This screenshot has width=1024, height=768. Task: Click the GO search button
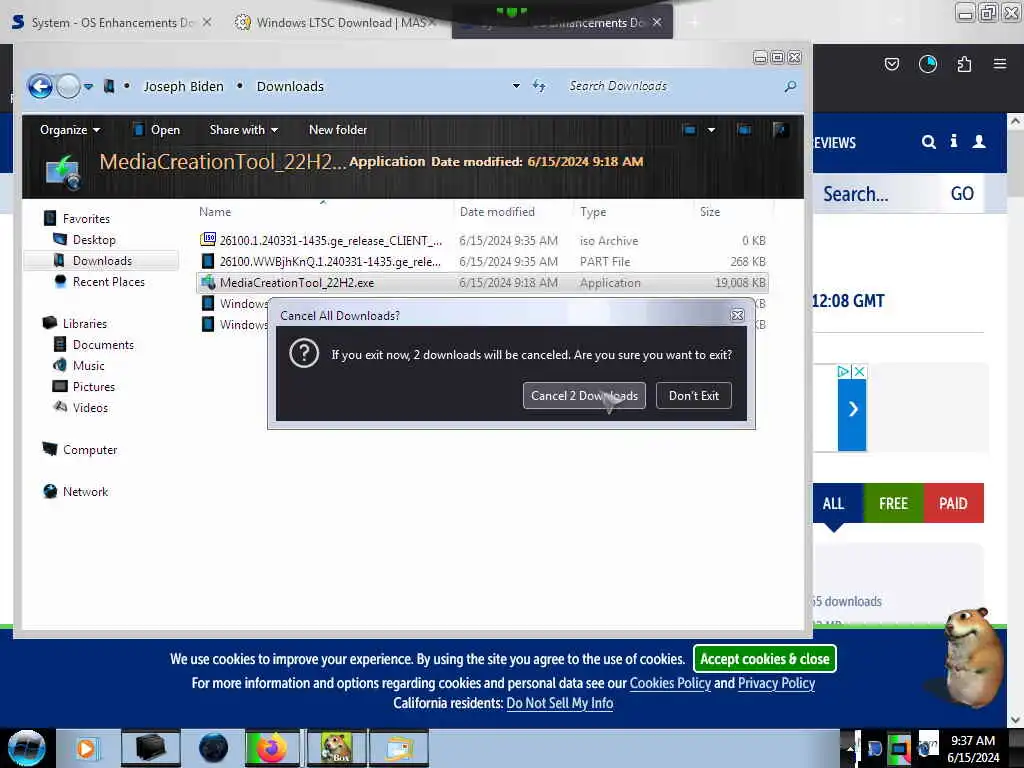pos(962,193)
